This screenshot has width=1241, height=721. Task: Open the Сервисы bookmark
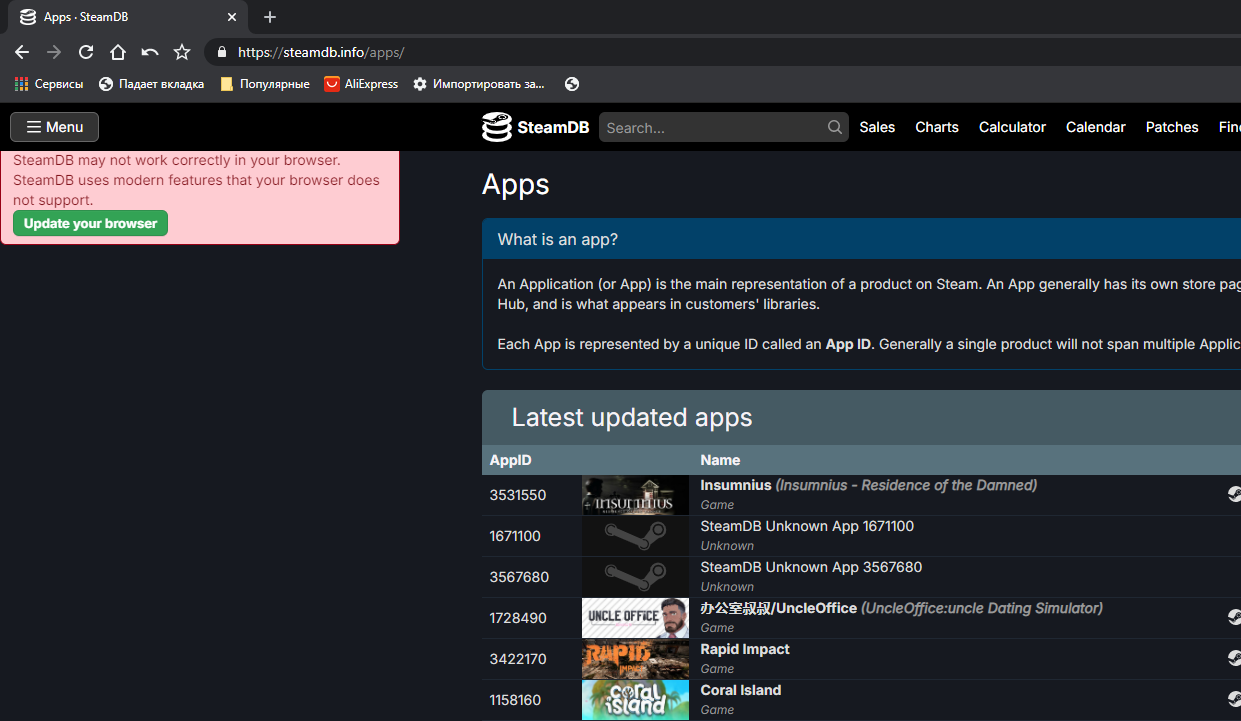pos(49,84)
